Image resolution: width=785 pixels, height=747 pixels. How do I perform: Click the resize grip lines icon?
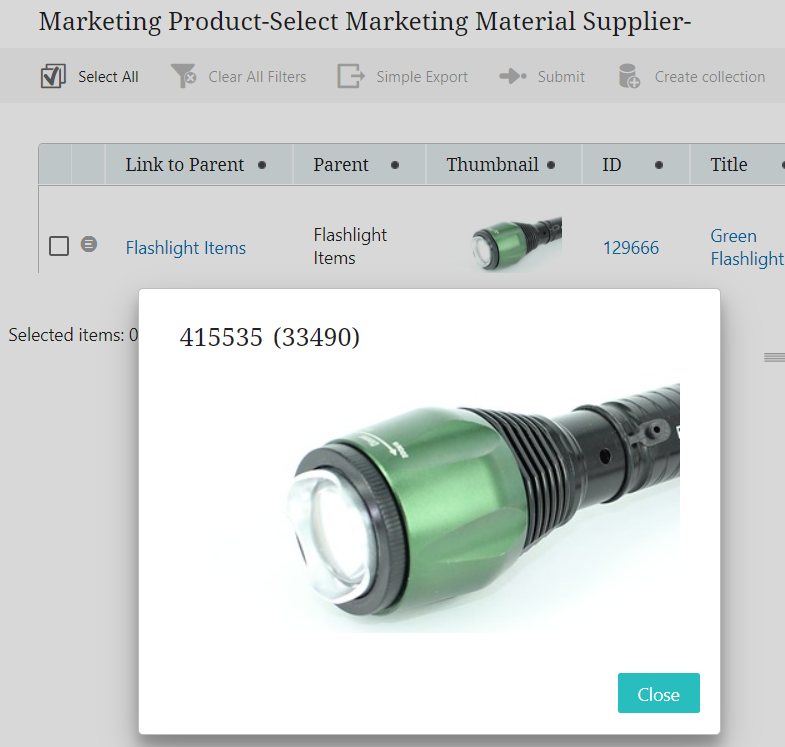click(x=774, y=357)
